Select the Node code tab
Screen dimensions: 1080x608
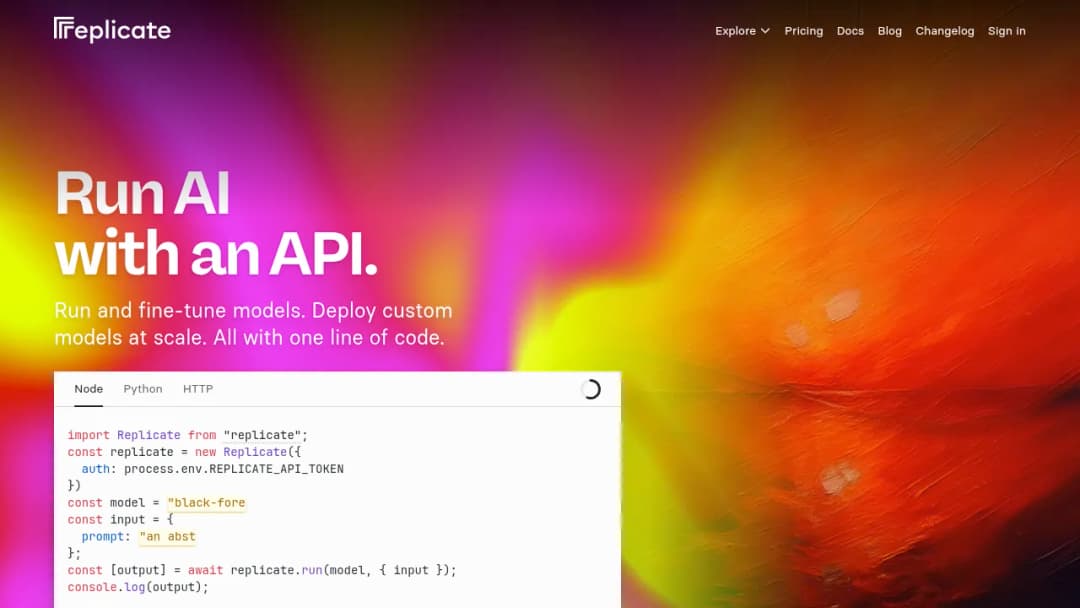click(x=88, y=389)
